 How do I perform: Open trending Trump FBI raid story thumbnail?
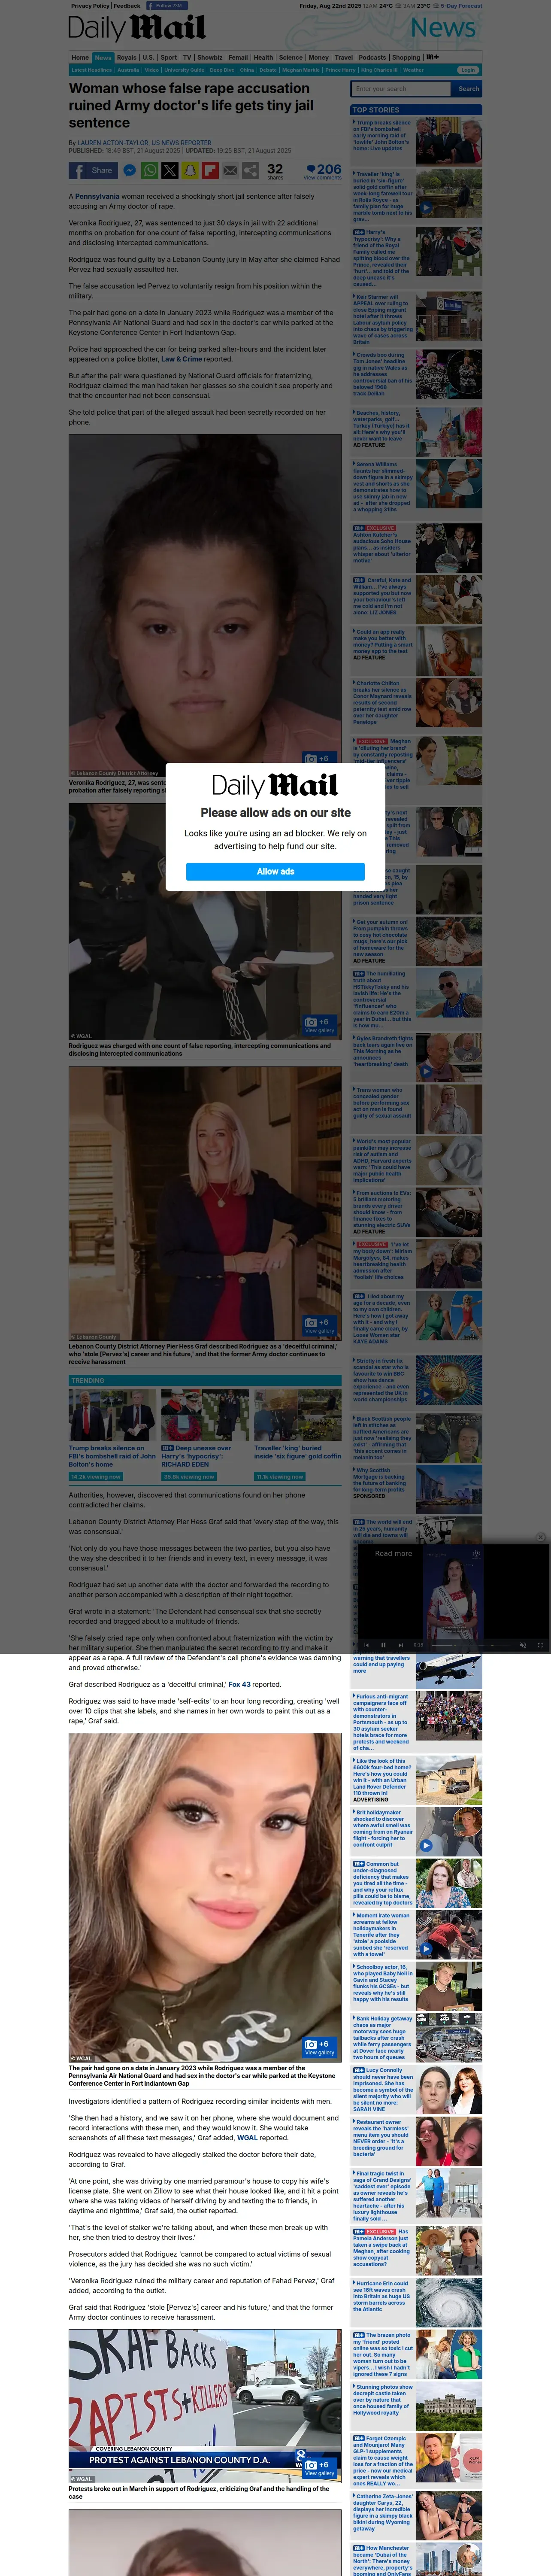[113, 1415]
